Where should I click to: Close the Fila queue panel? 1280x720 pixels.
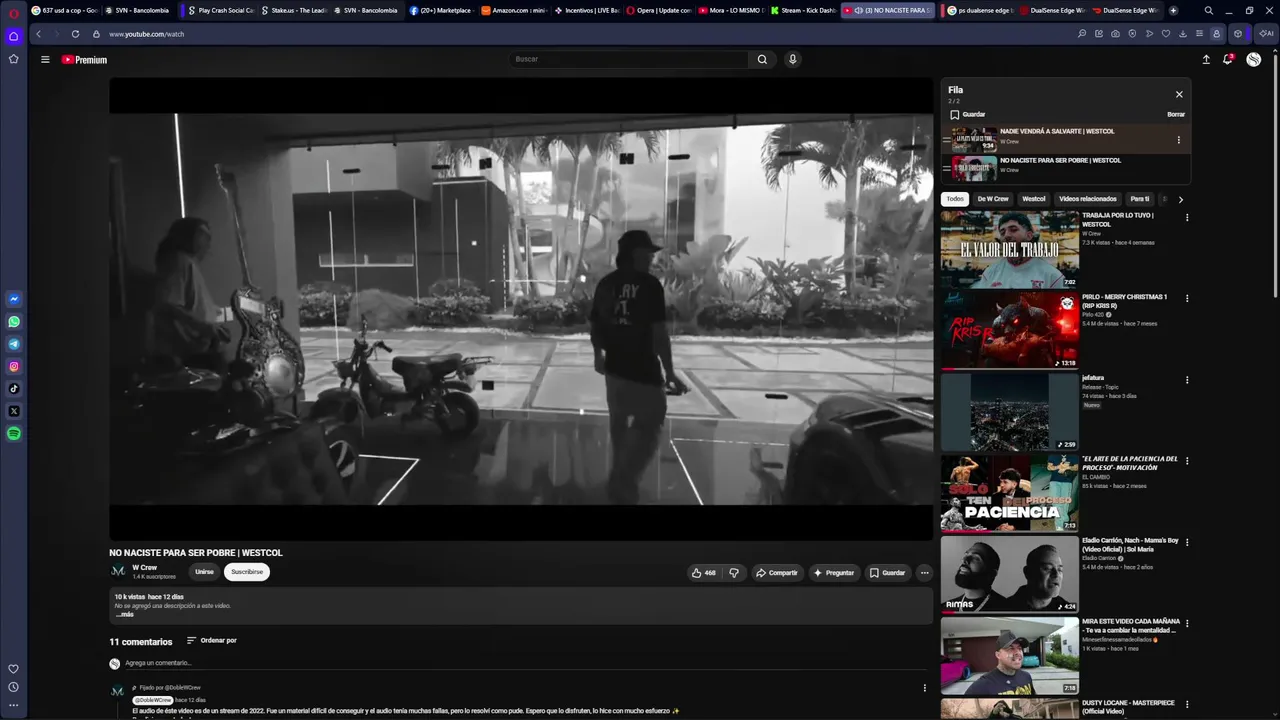[x=1179, y=94]
